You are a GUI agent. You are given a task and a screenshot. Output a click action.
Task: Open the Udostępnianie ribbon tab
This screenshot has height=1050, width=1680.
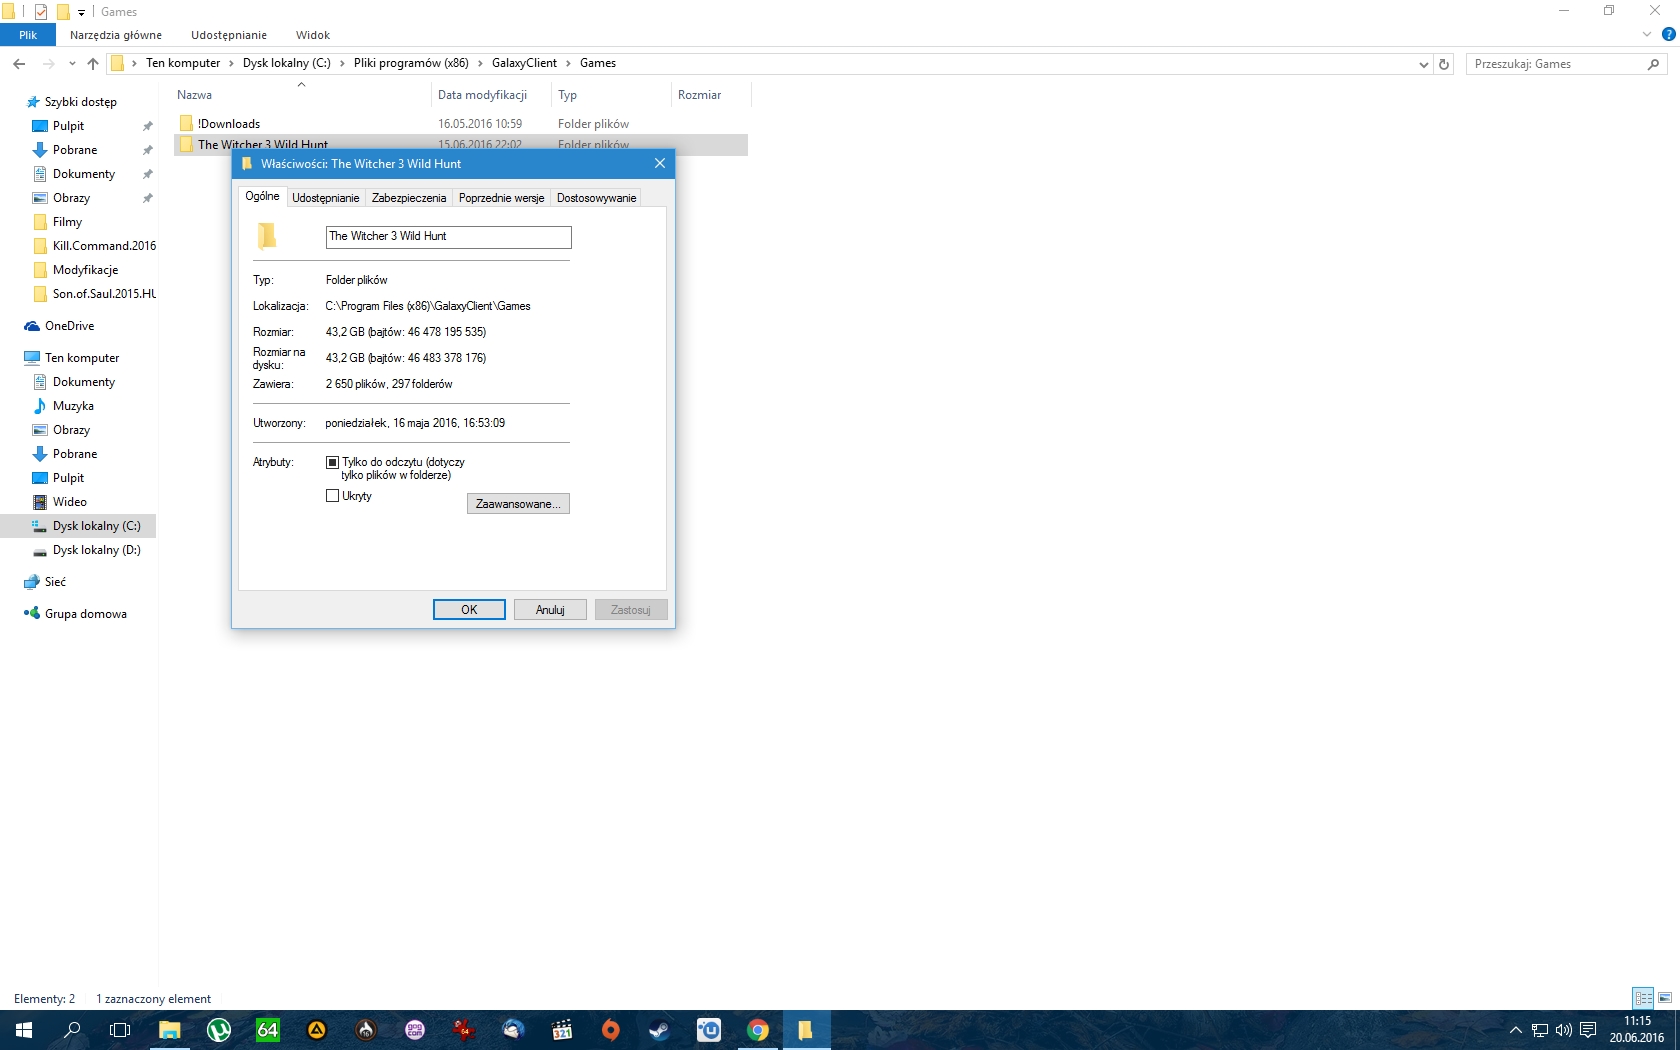pyautogui.click(x=229, y=35)
